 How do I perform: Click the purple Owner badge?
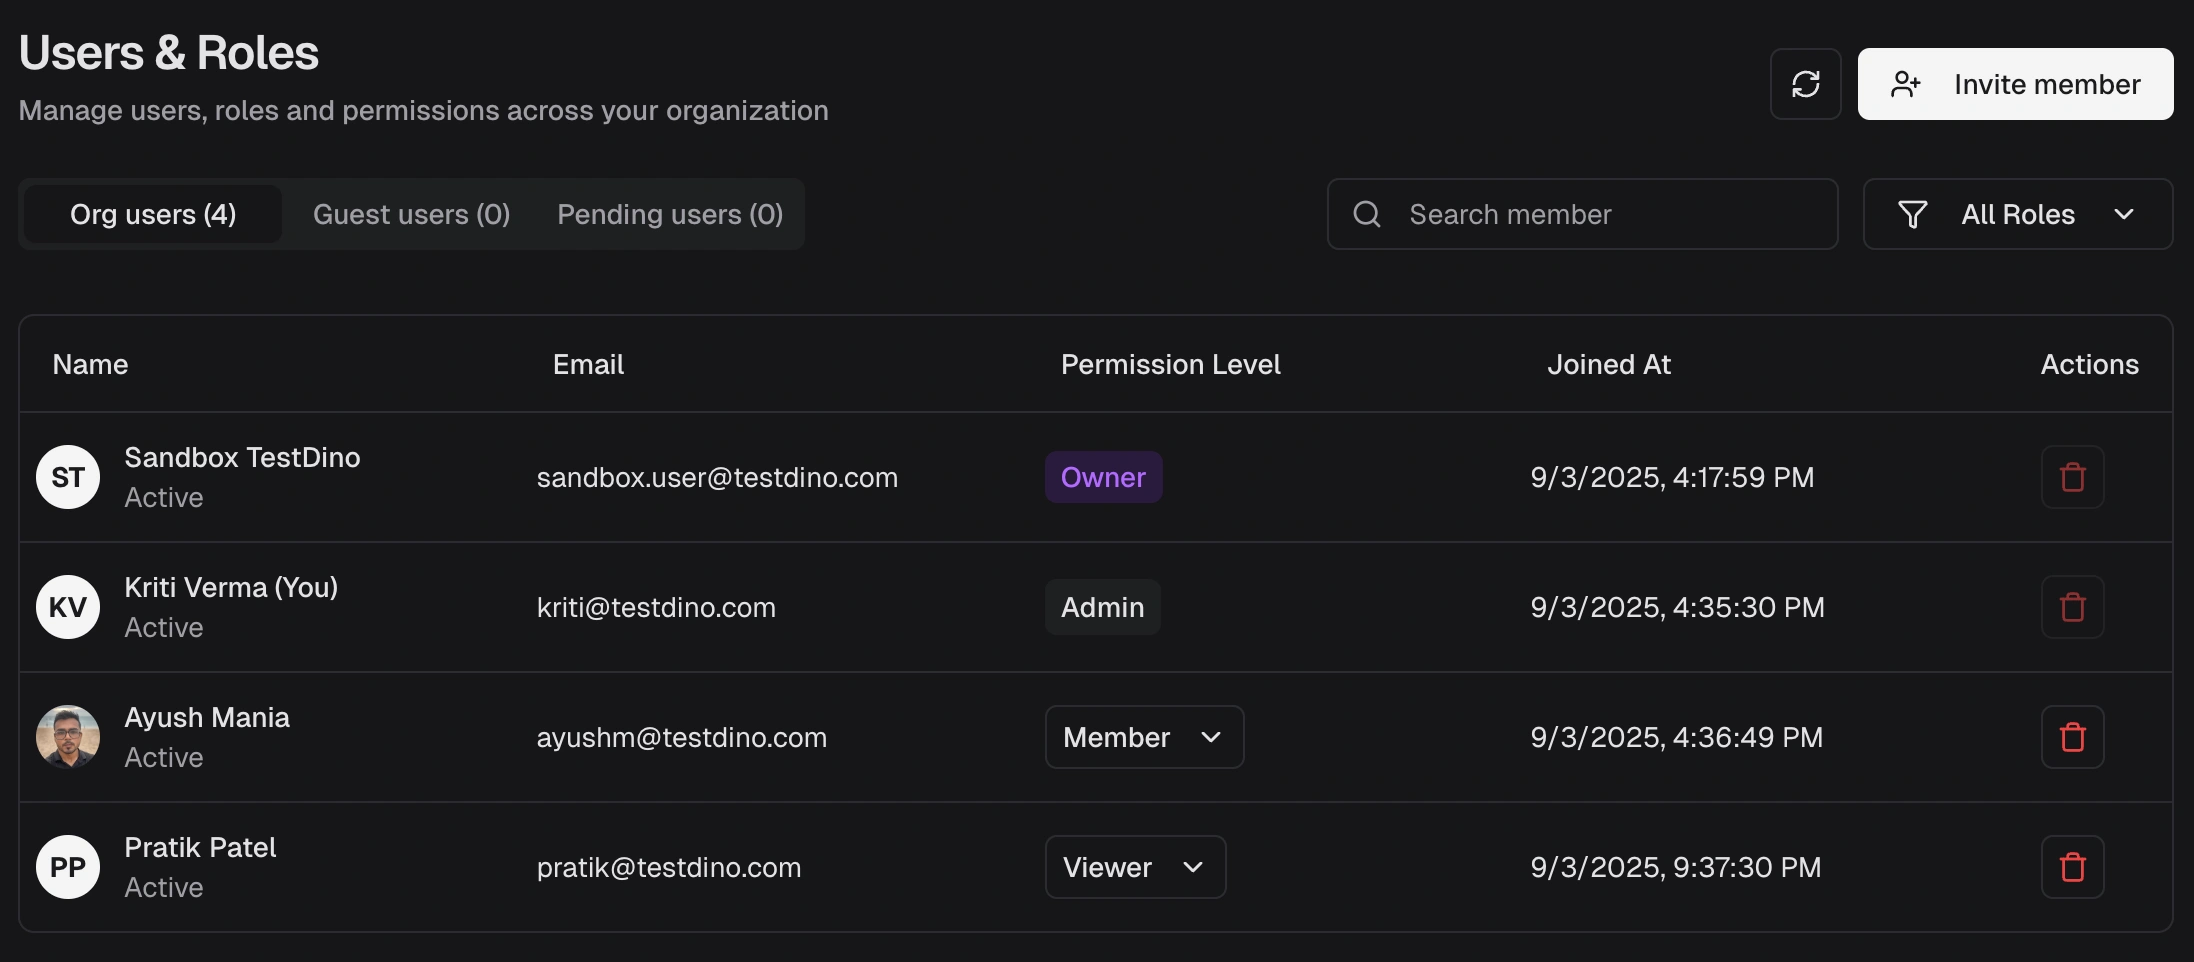pos(1103,477)
